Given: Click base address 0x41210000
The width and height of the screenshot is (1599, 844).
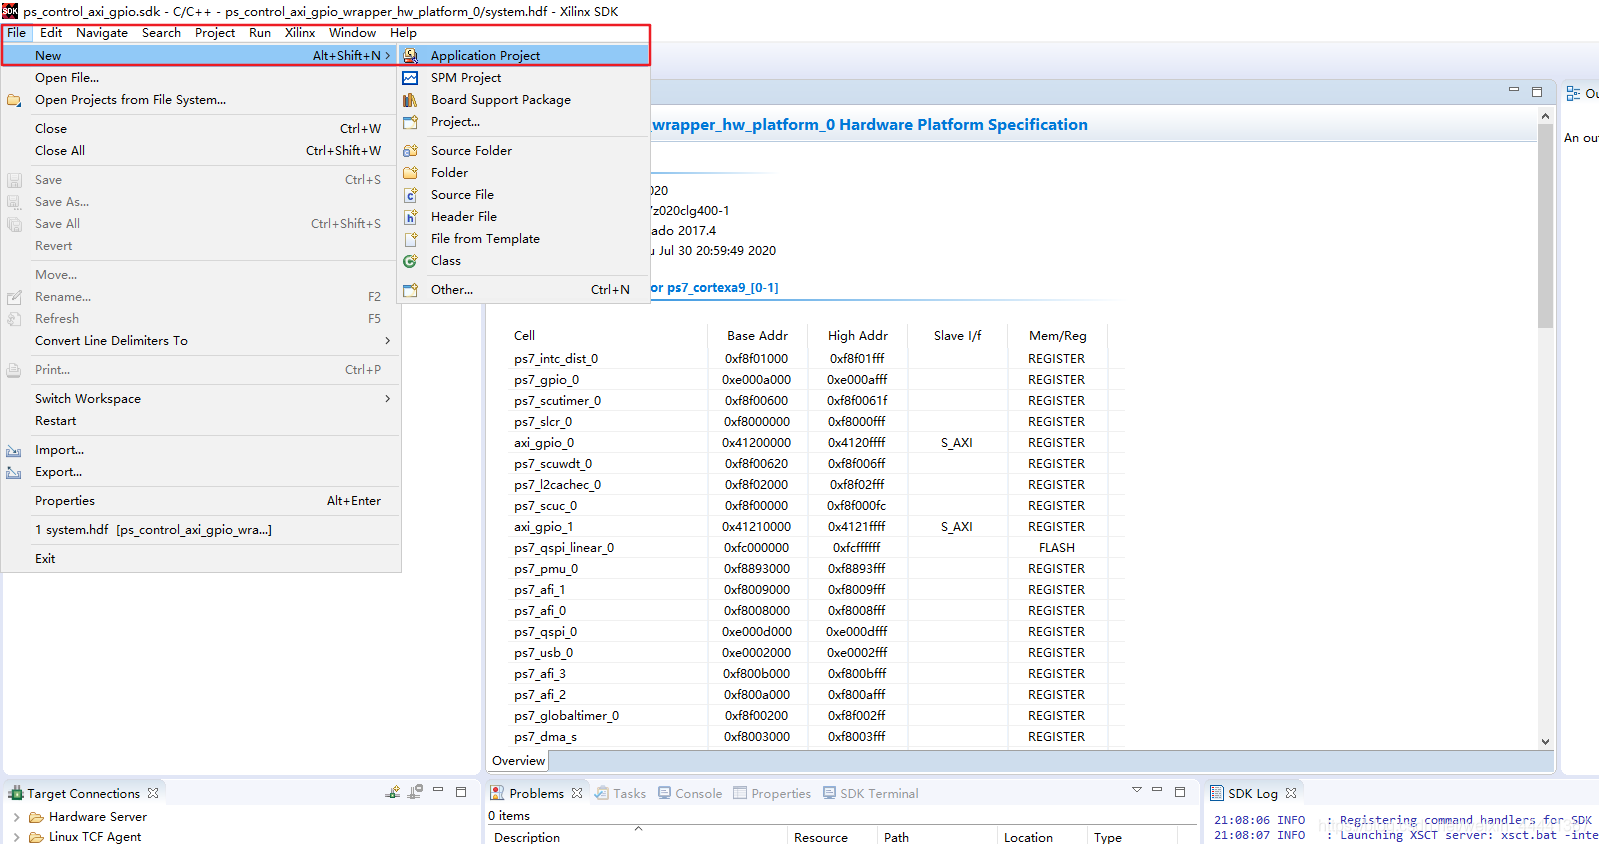Looking at the screenshot, I should [757, 527].
